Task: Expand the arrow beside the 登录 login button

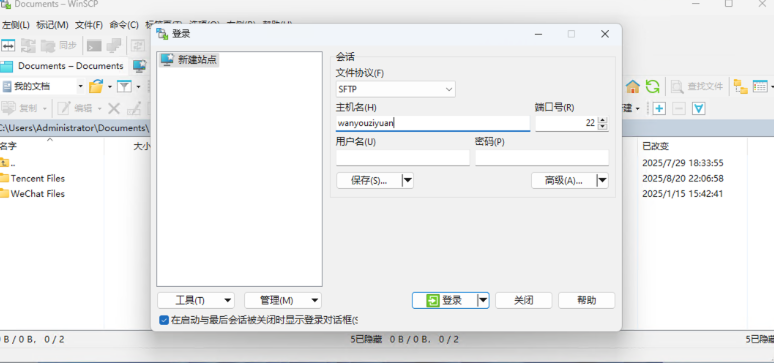Action: click(483, 300)
